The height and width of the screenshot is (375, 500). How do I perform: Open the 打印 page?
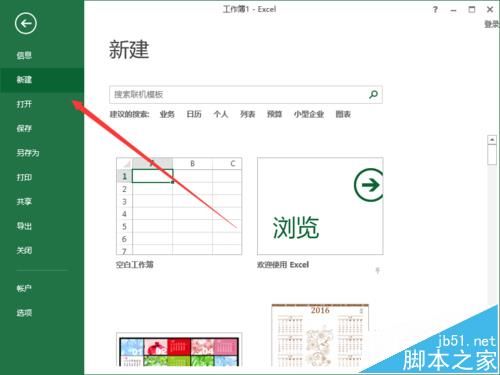click(24, 177)
